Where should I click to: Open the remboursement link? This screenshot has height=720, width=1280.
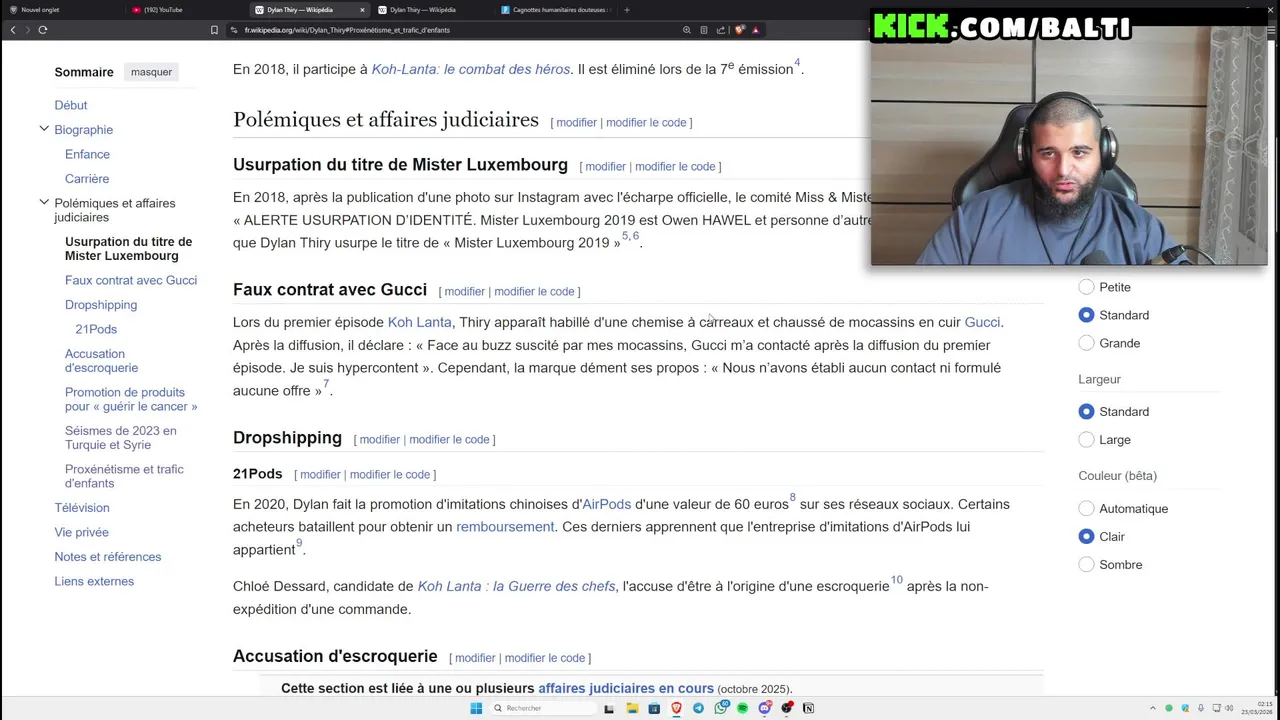click(505, 527)
